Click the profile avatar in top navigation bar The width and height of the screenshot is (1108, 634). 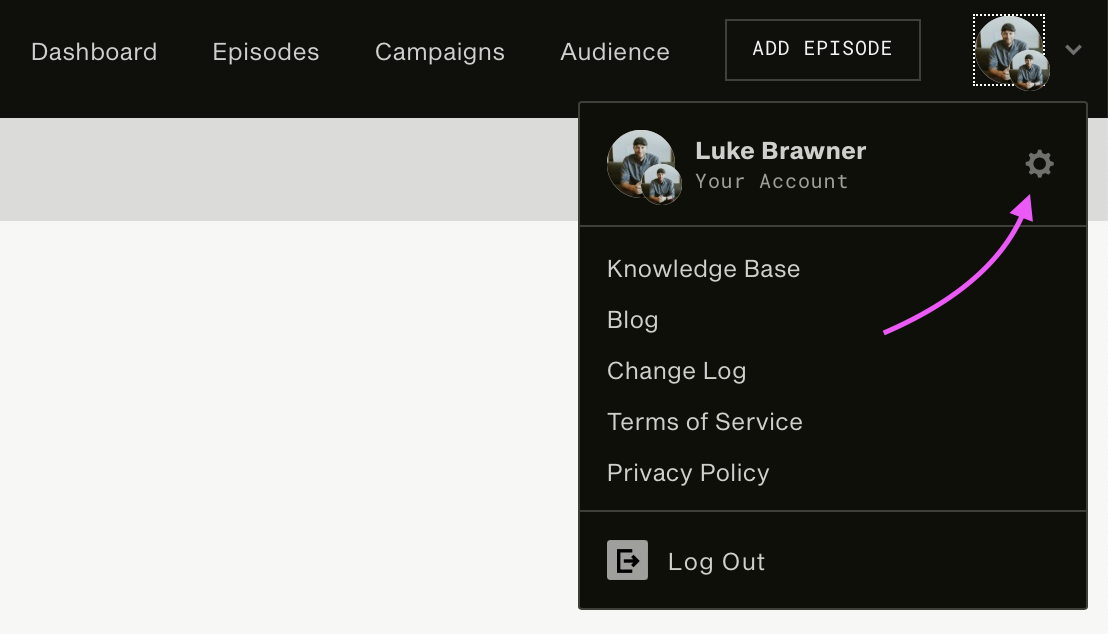[1010, 52]
